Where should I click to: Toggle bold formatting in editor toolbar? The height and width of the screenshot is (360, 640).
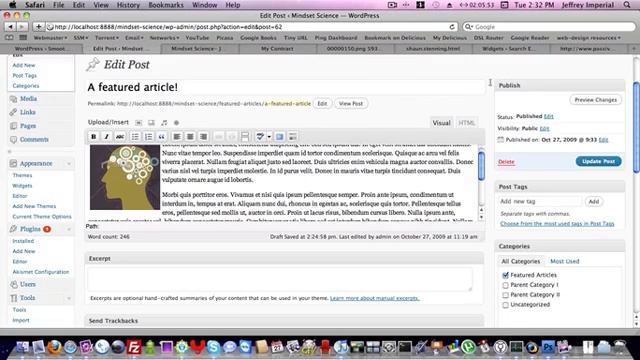pyautogui.click(x=93, y=137)
